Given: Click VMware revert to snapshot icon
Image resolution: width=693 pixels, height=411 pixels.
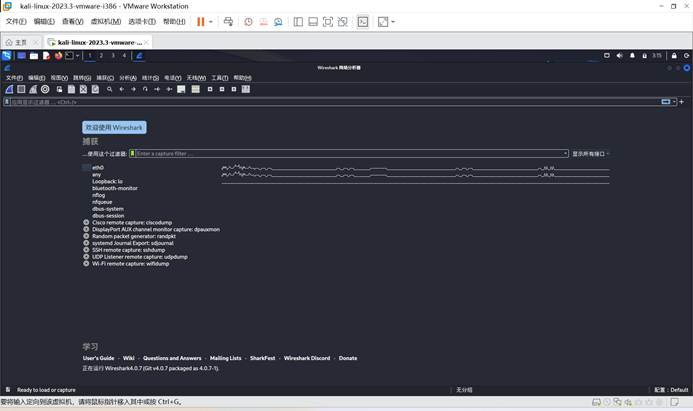Looking at the screenshot, I should [263, 22].
